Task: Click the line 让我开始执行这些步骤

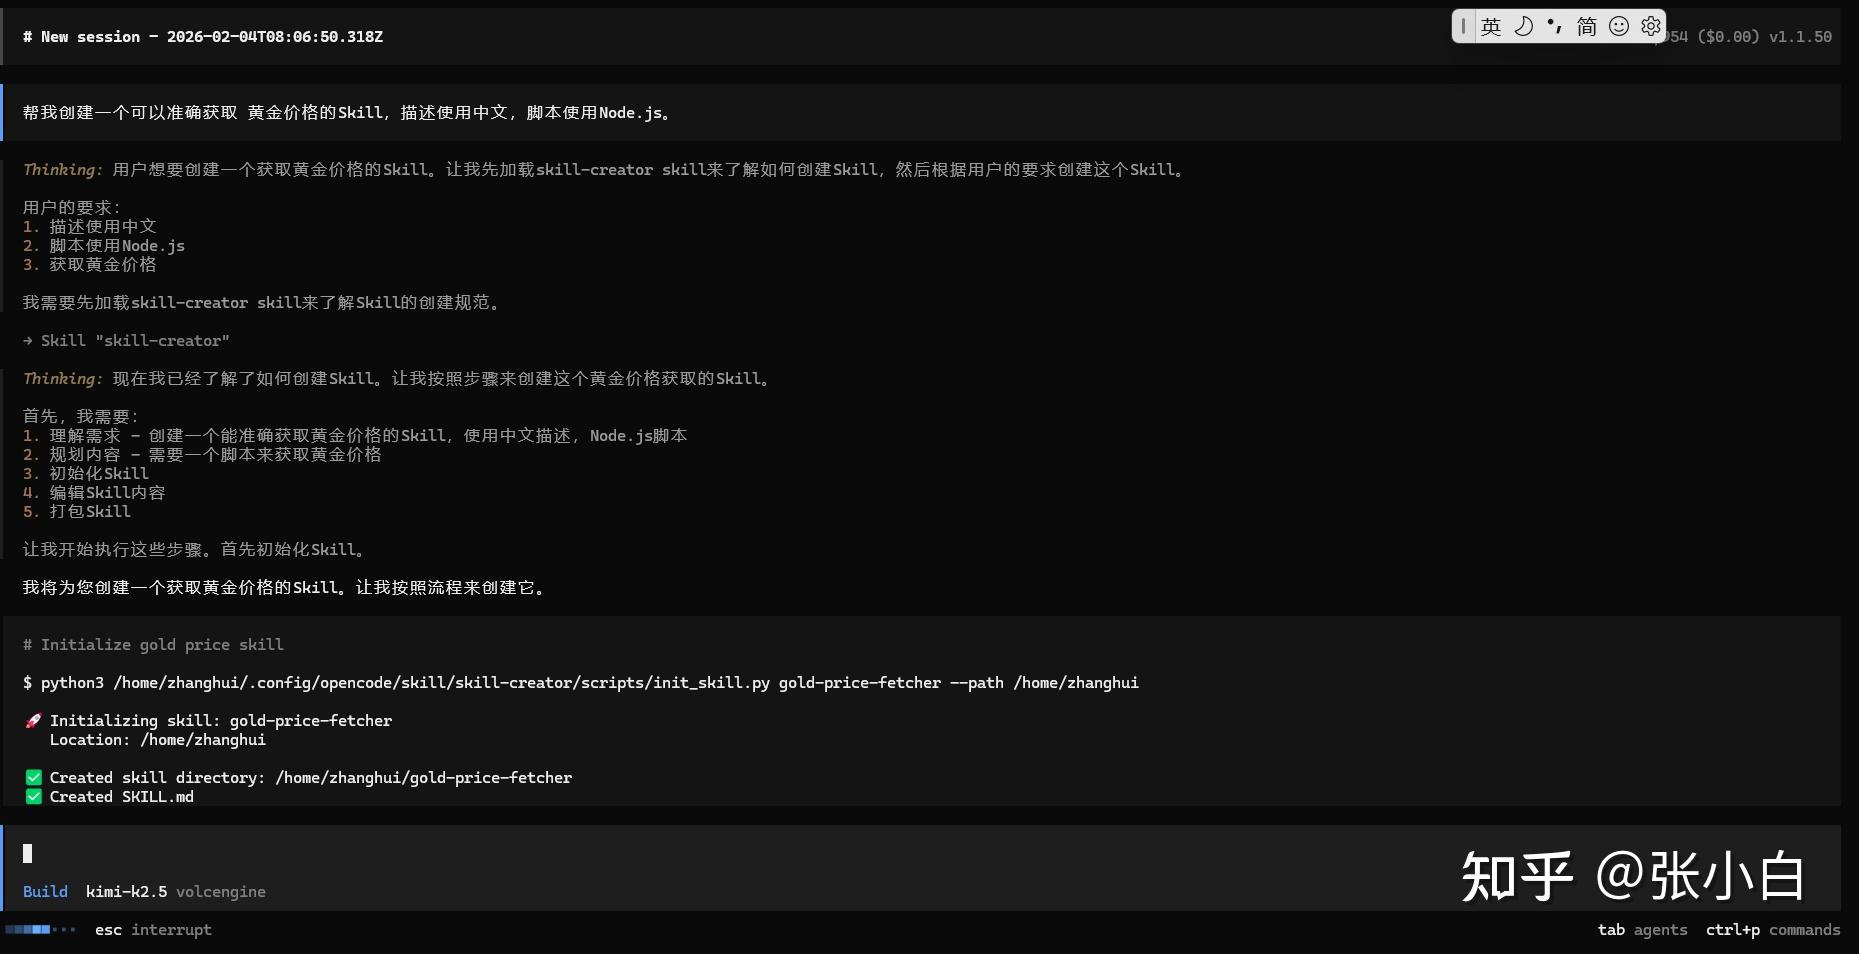Action: 197,550
